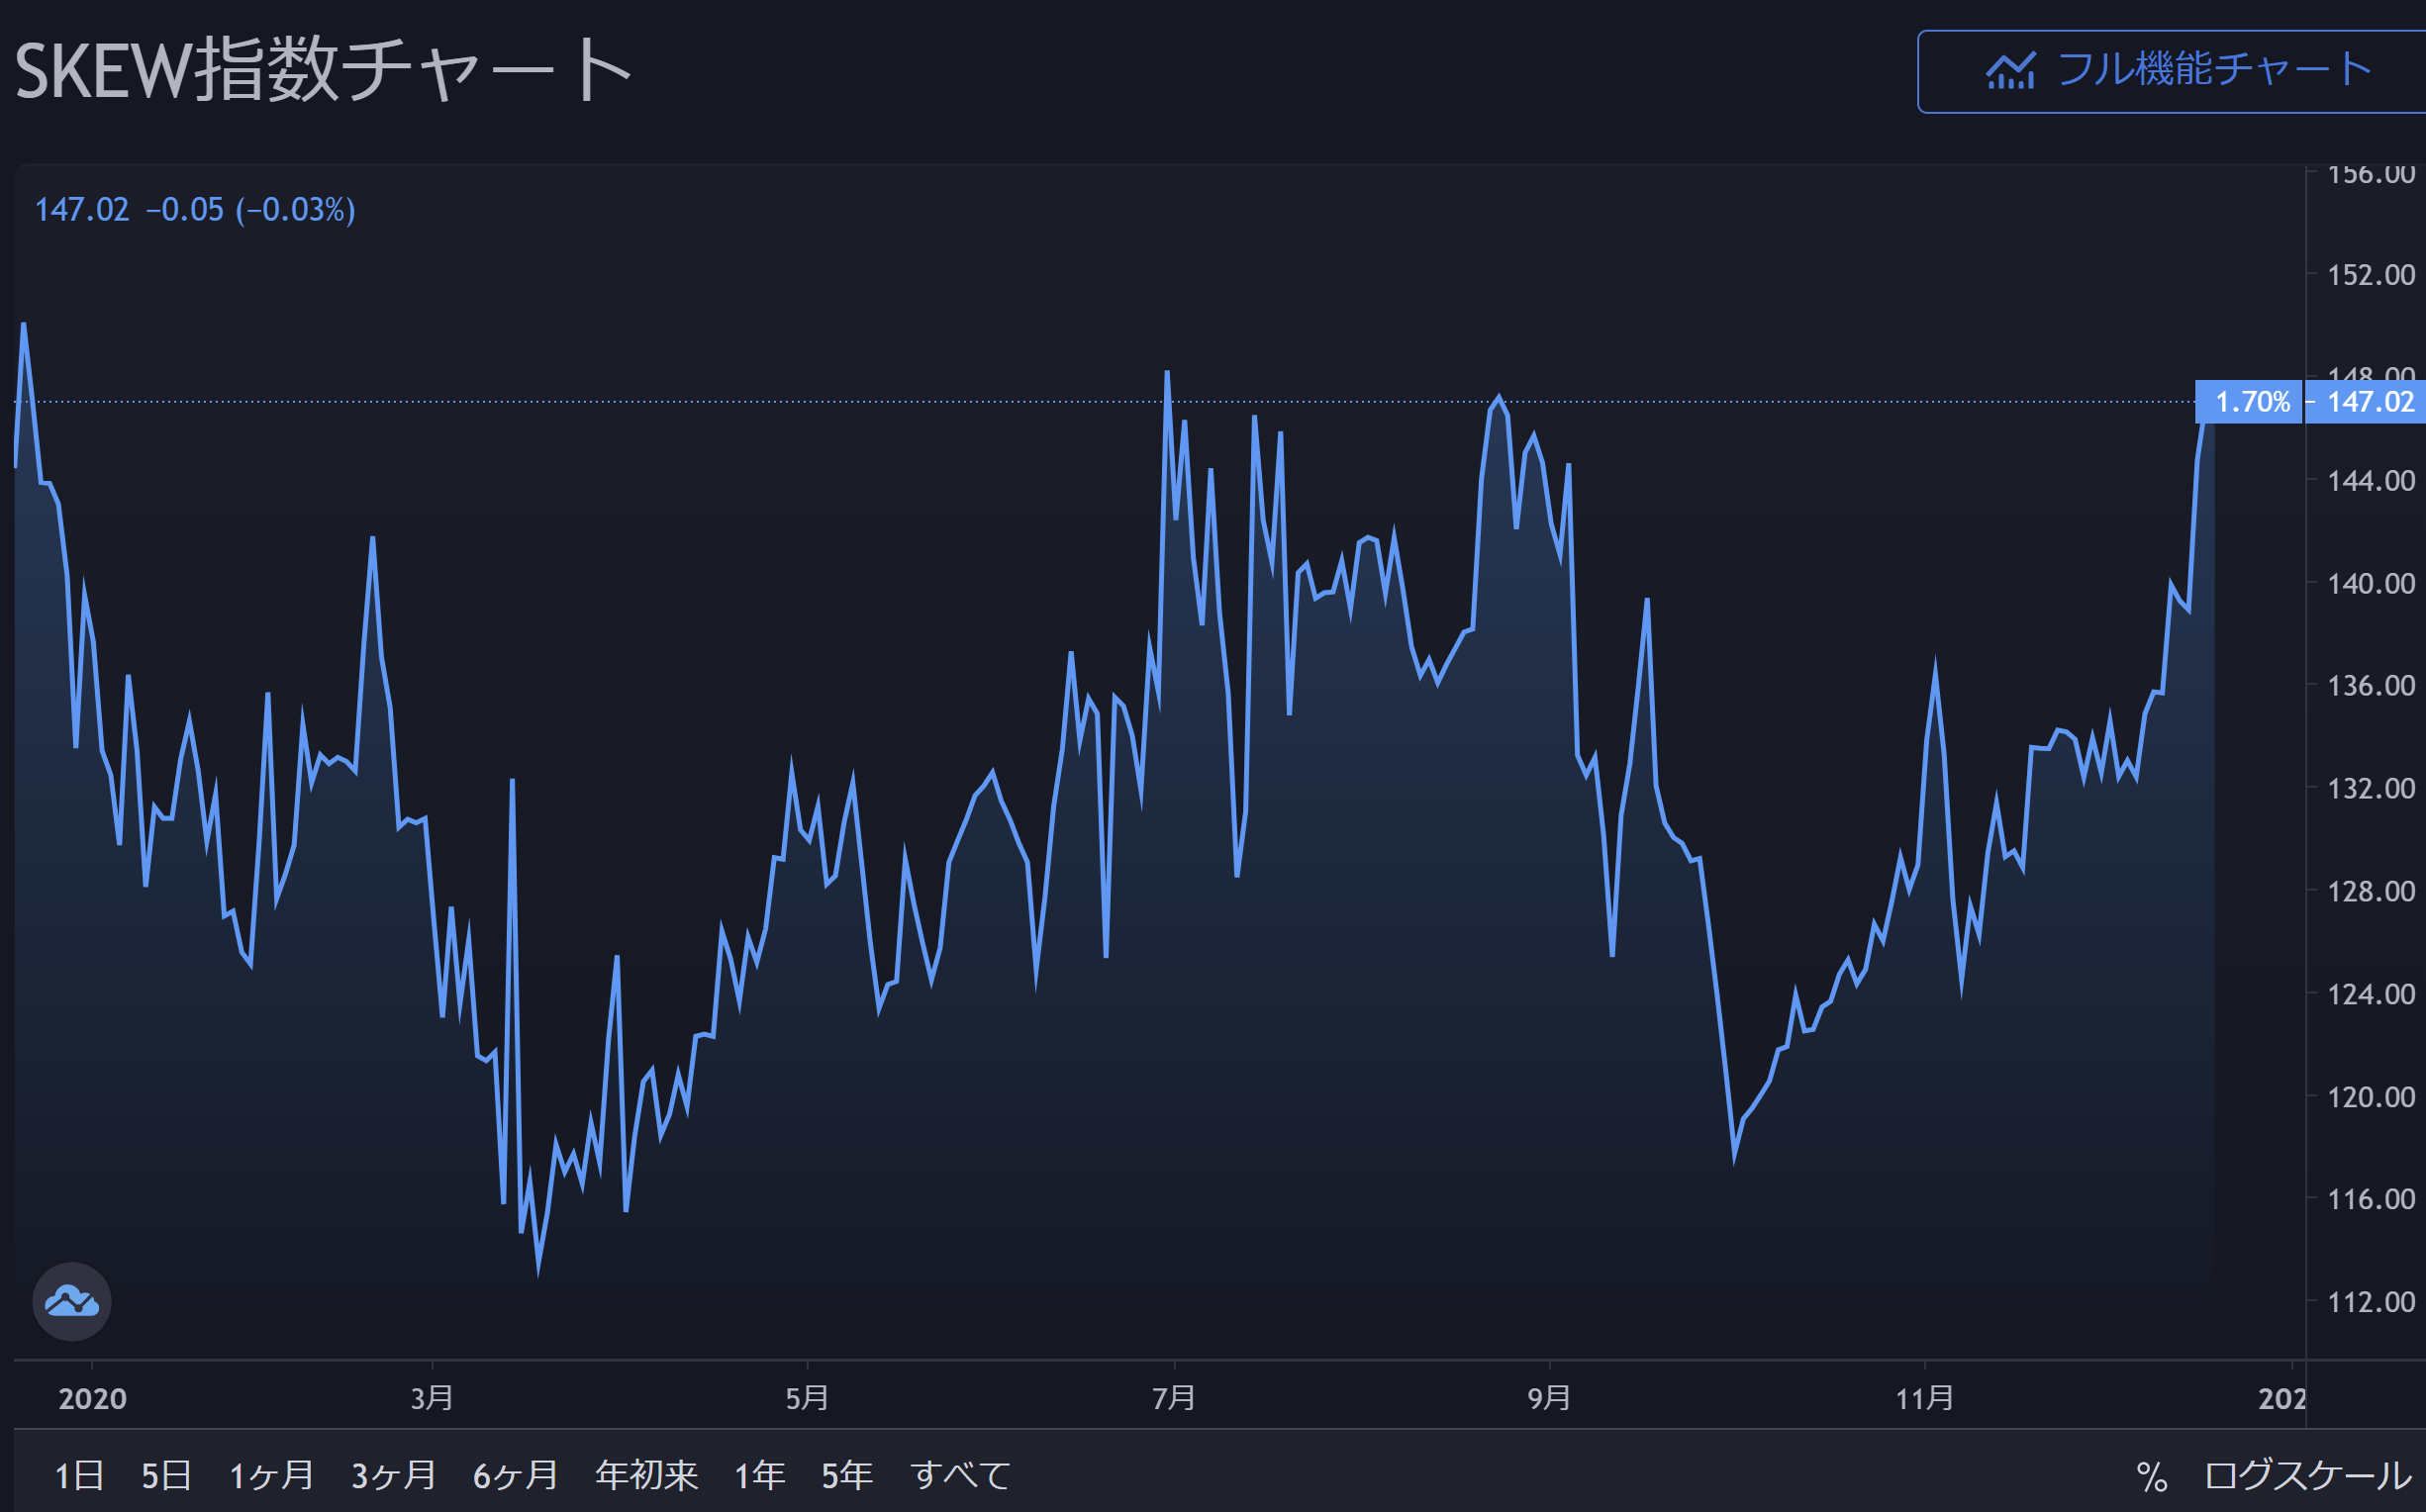Choose the 6ヶ月 range

(515, 1476)
